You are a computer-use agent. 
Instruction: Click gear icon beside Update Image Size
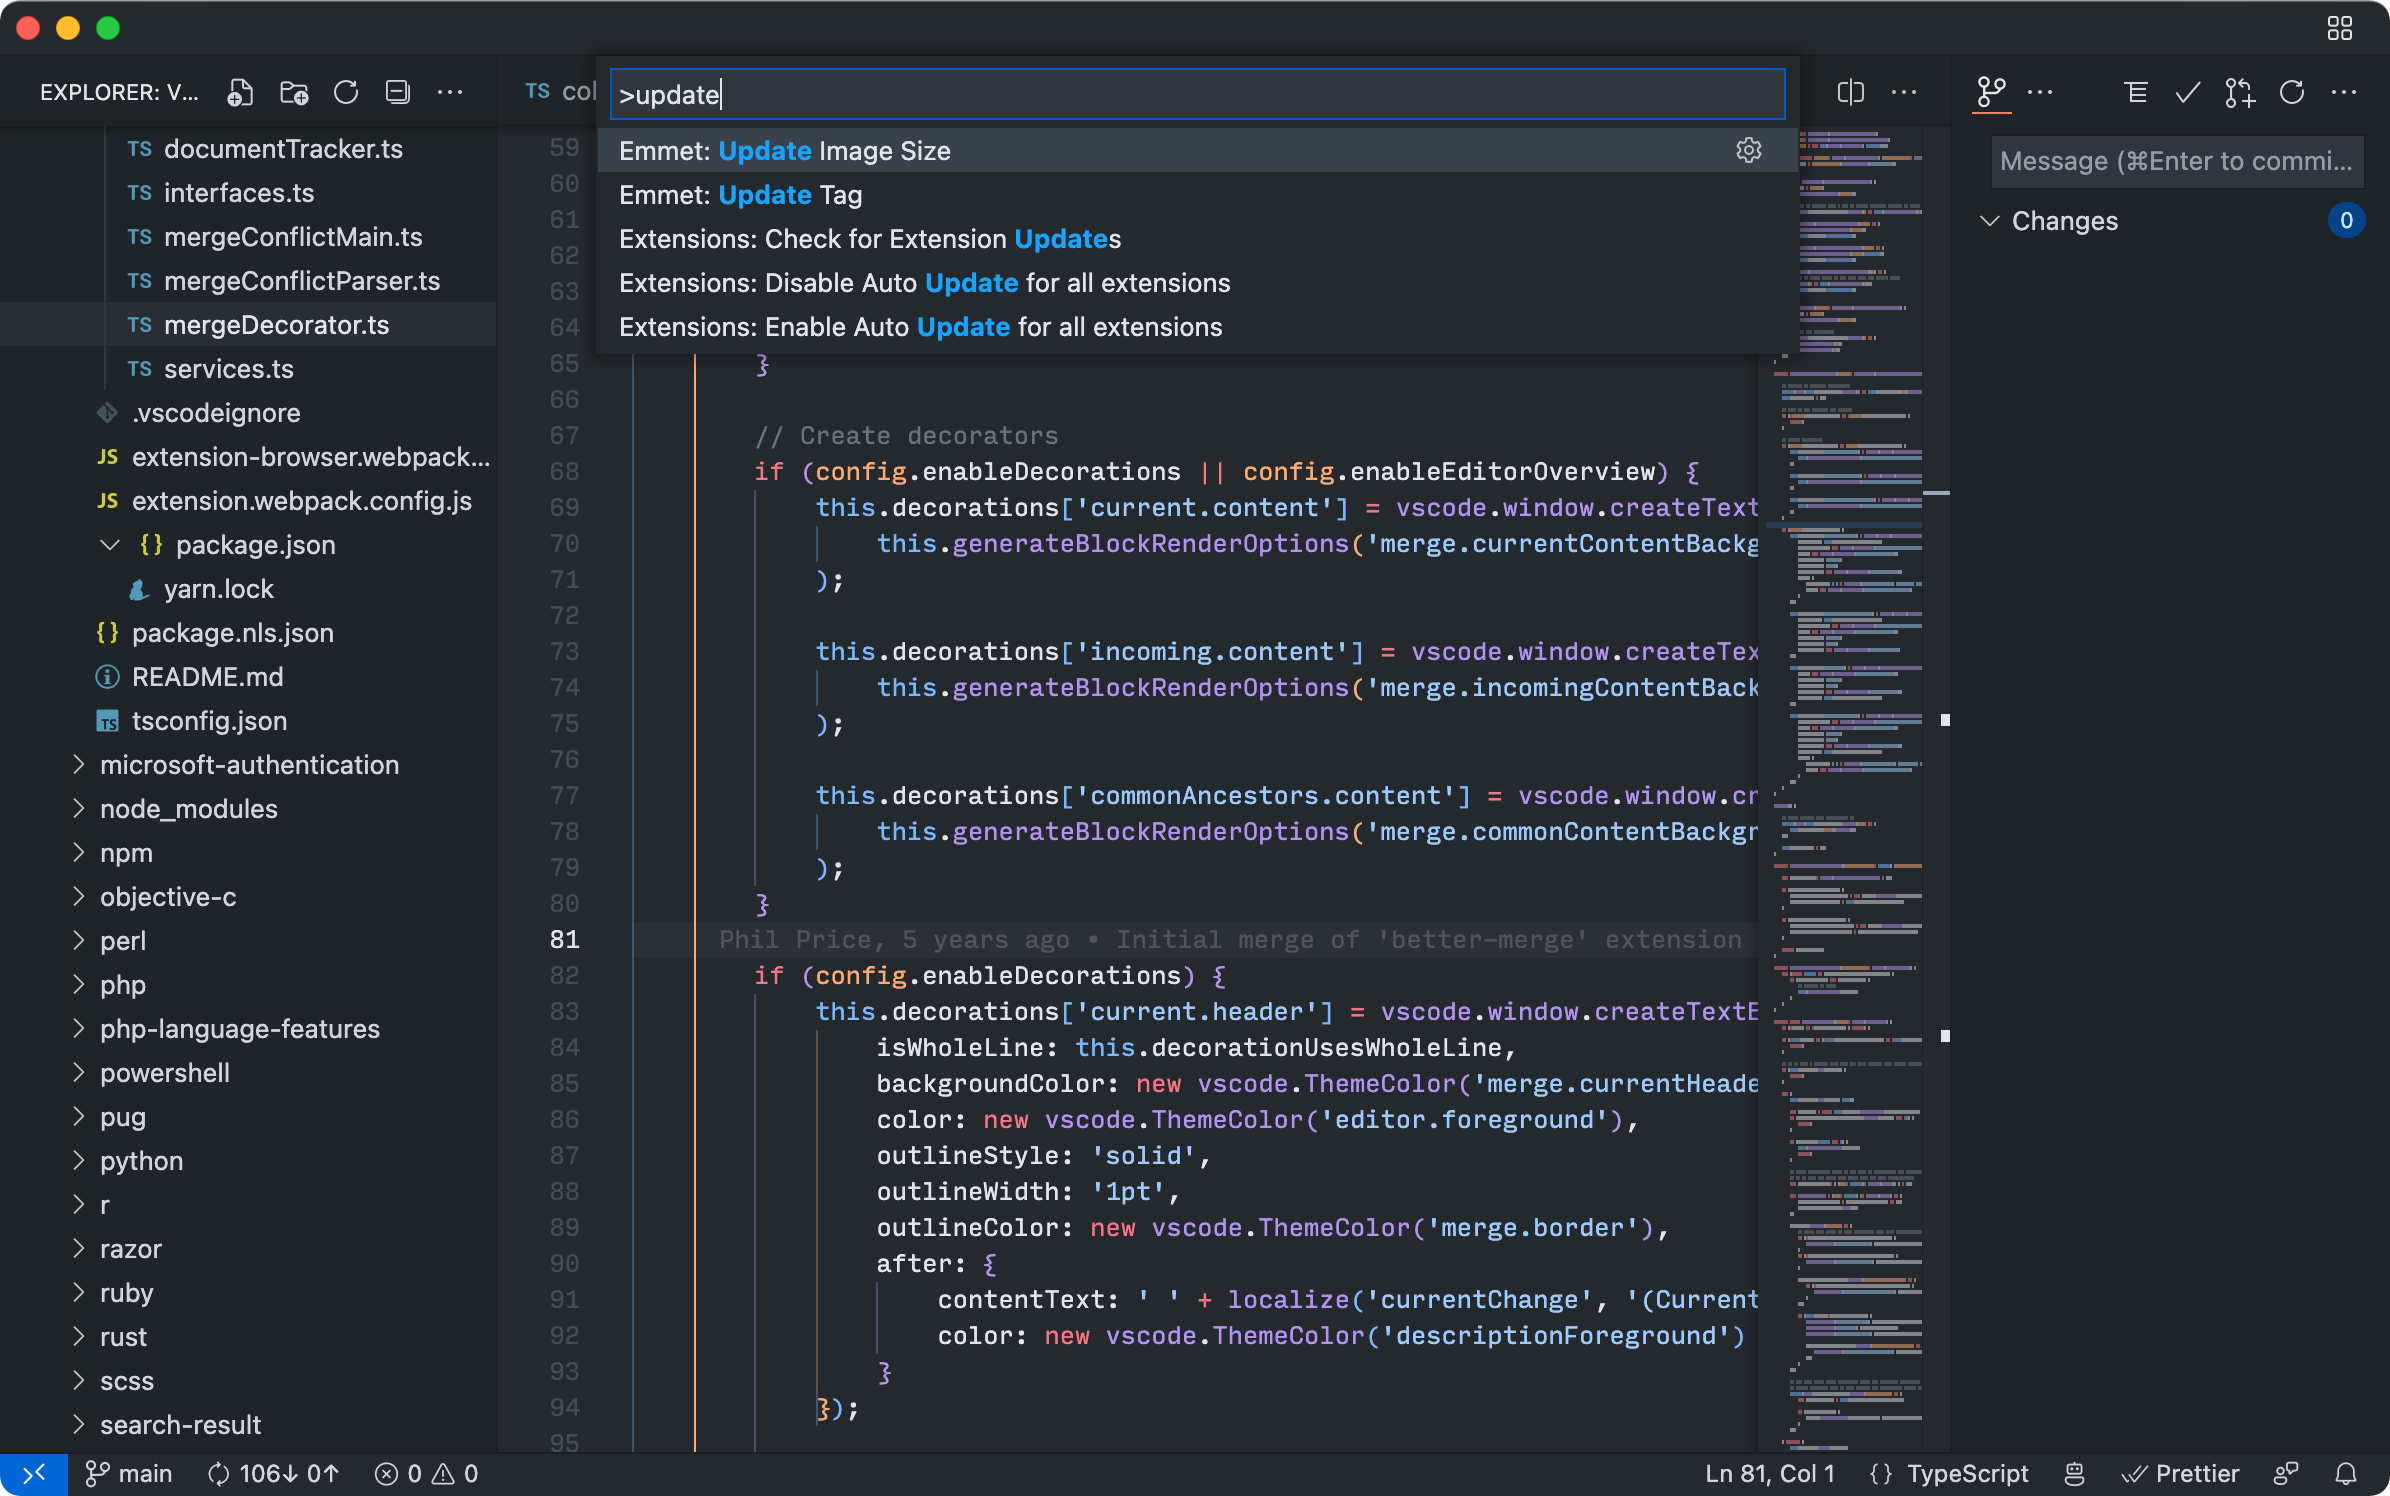pyautogui.click(x=1748, y=150)
